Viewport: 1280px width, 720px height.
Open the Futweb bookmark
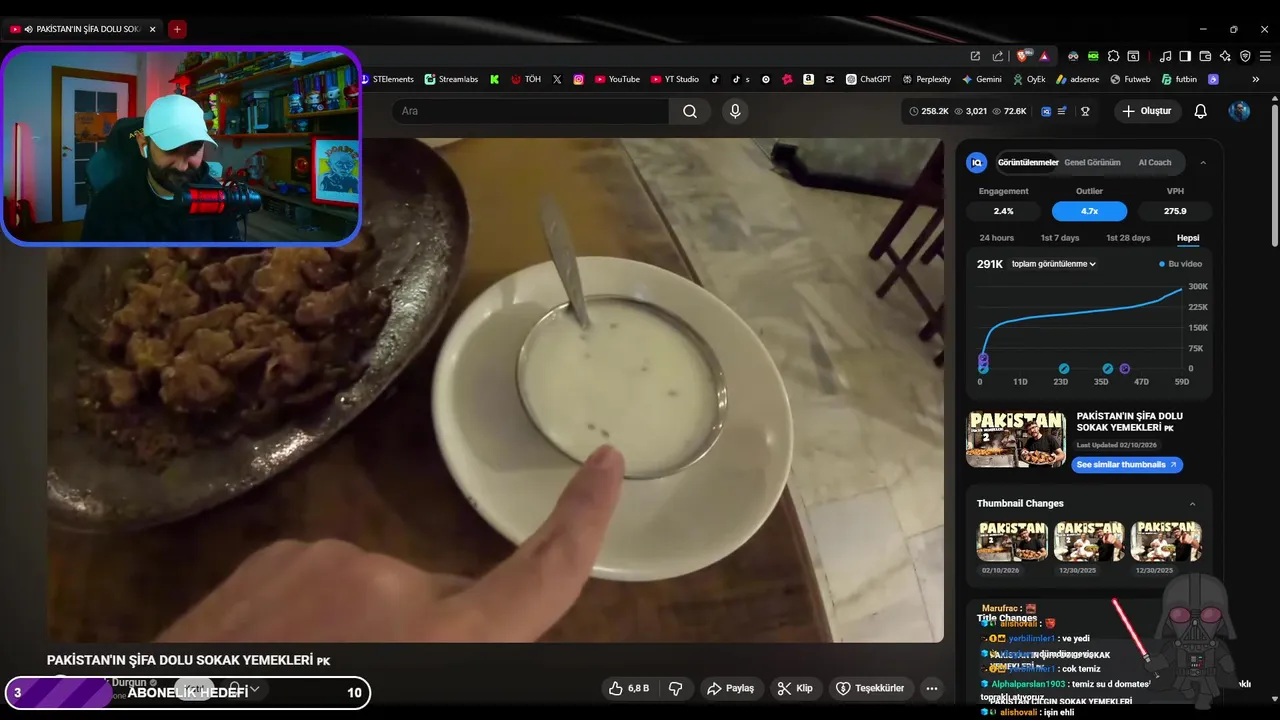1130,79
